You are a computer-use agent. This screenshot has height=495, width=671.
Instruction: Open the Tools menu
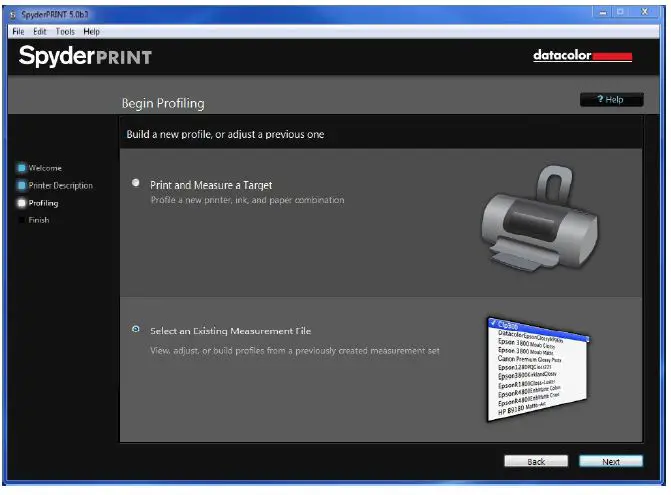(65, 32)
